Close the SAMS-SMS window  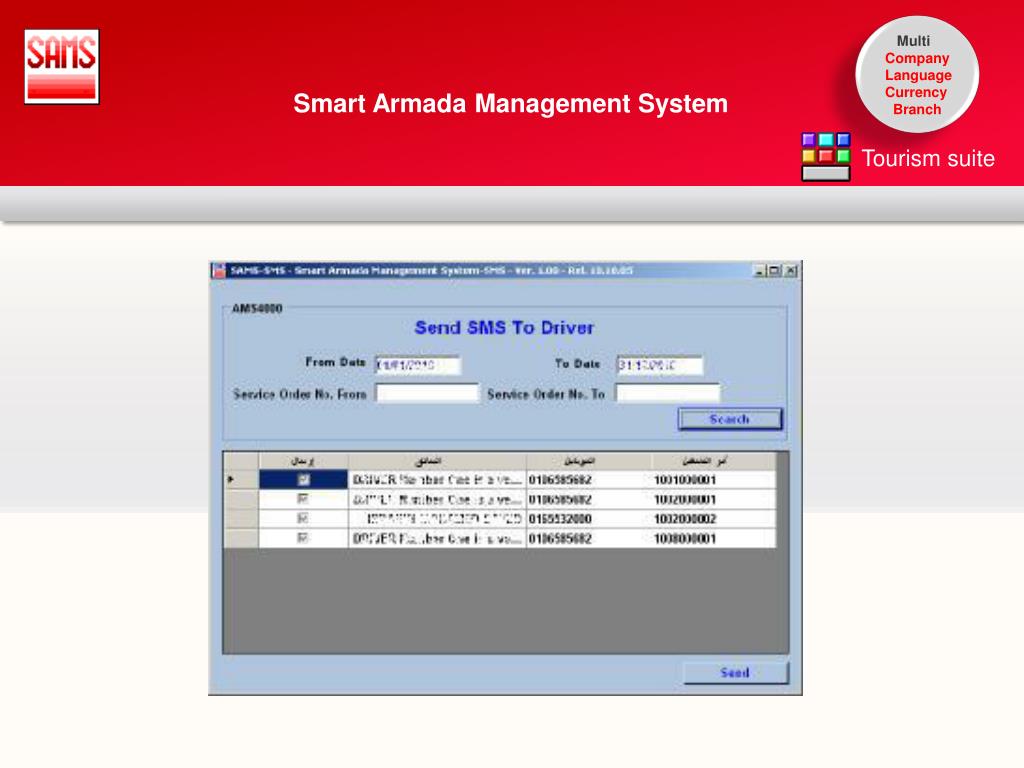click(x=791, y=270)
